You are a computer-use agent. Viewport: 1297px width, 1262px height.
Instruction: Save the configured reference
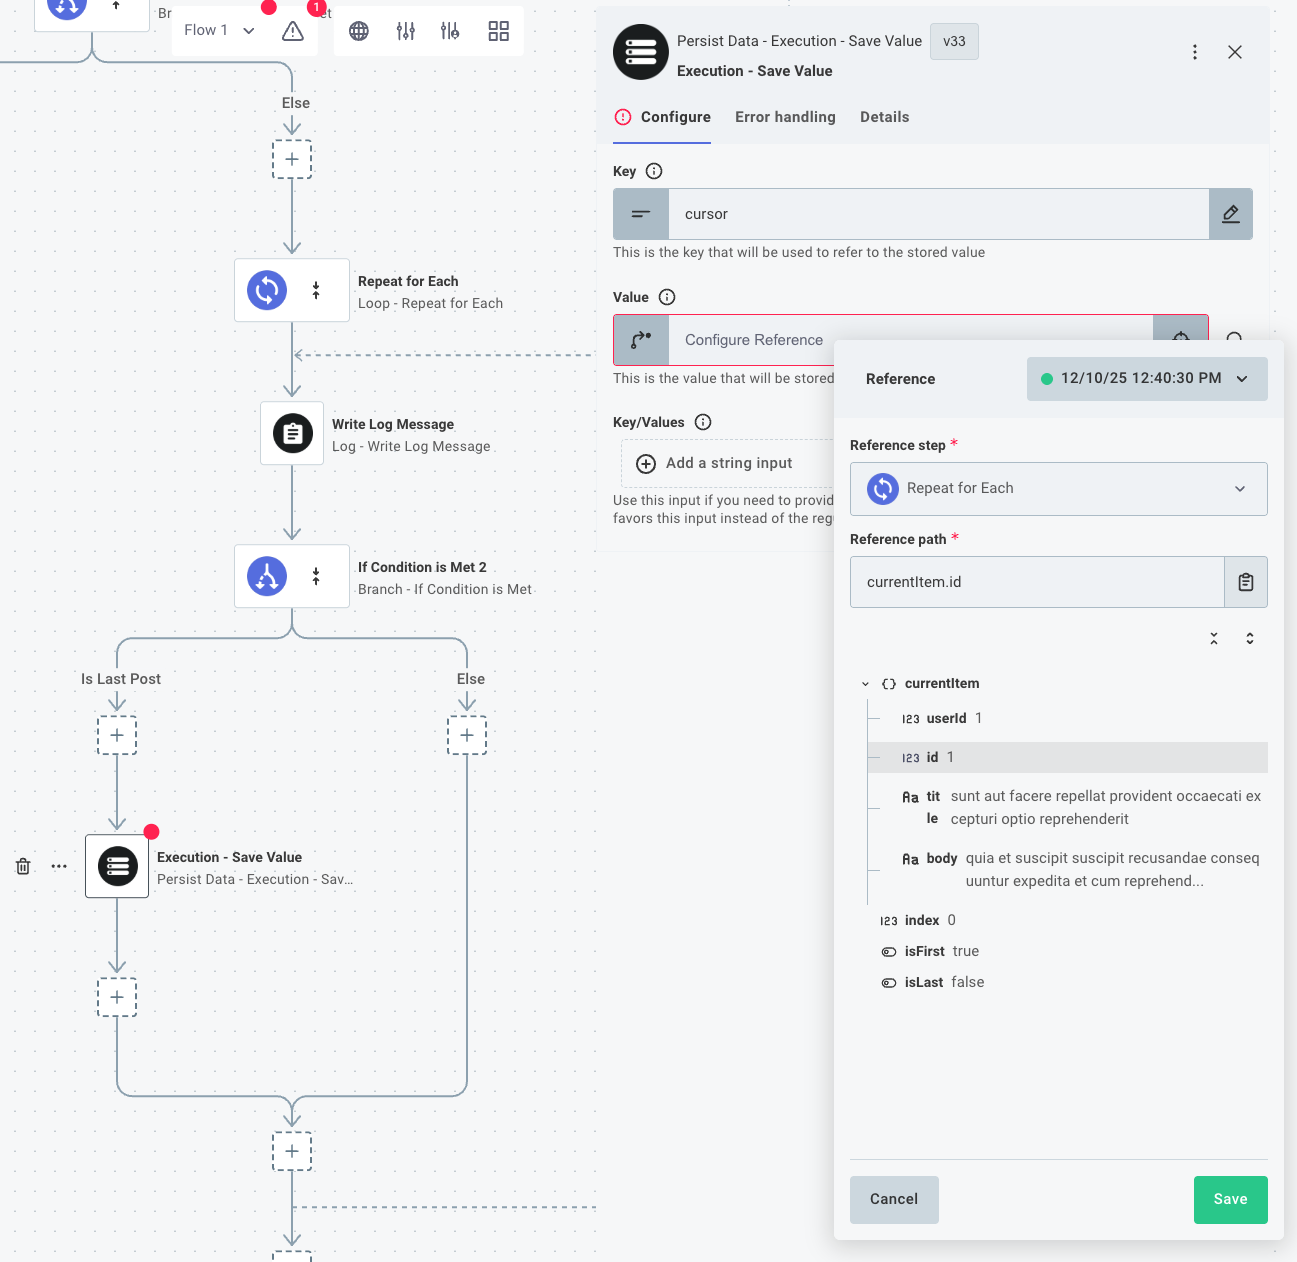click(x=1230, y=1199)
